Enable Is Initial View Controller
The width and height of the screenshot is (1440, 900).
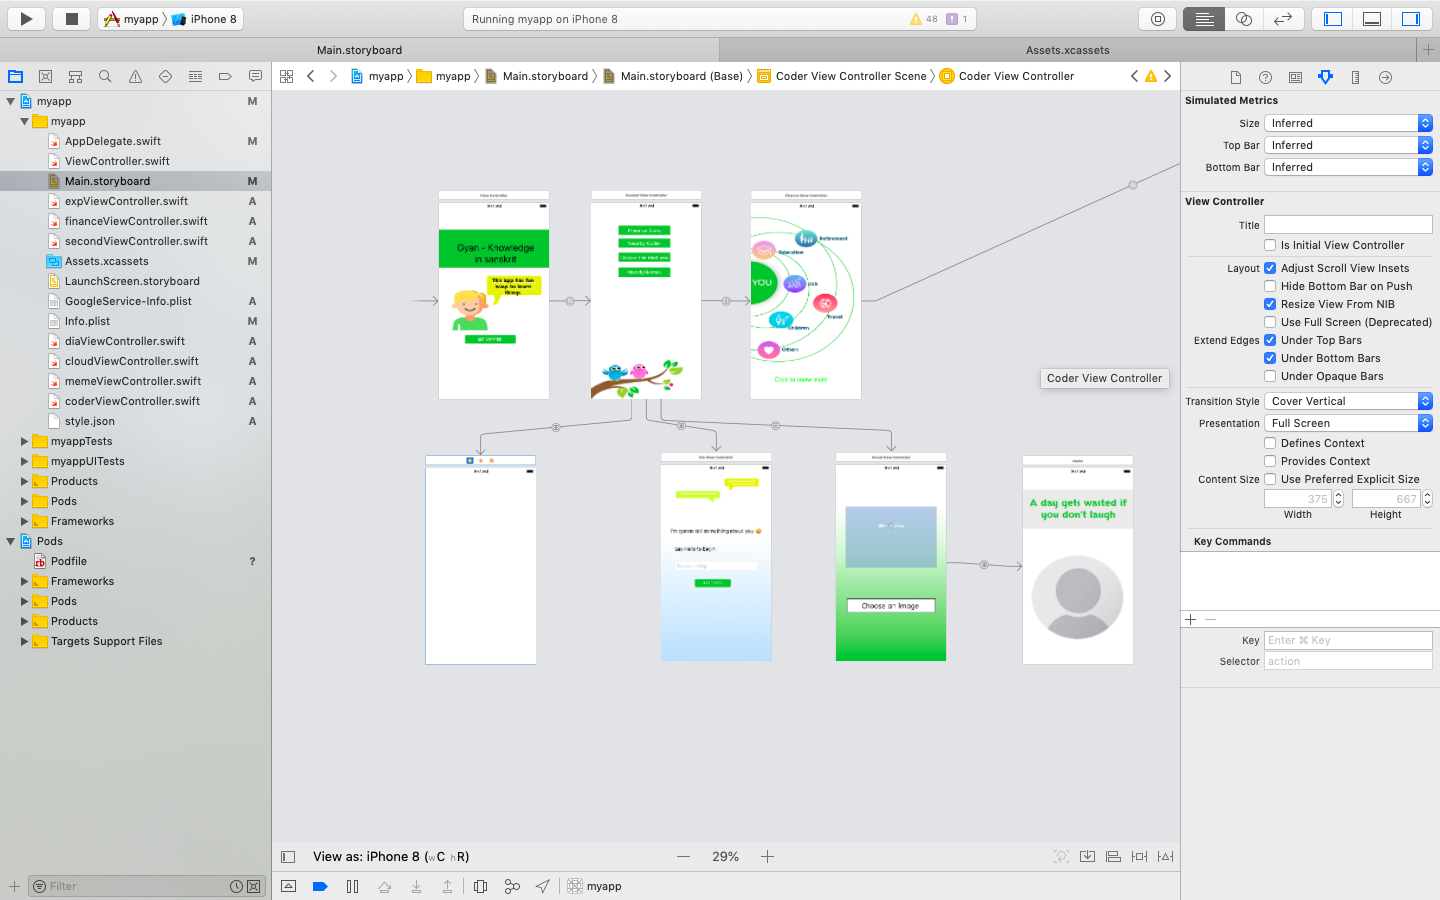(x=1270, y=245)
